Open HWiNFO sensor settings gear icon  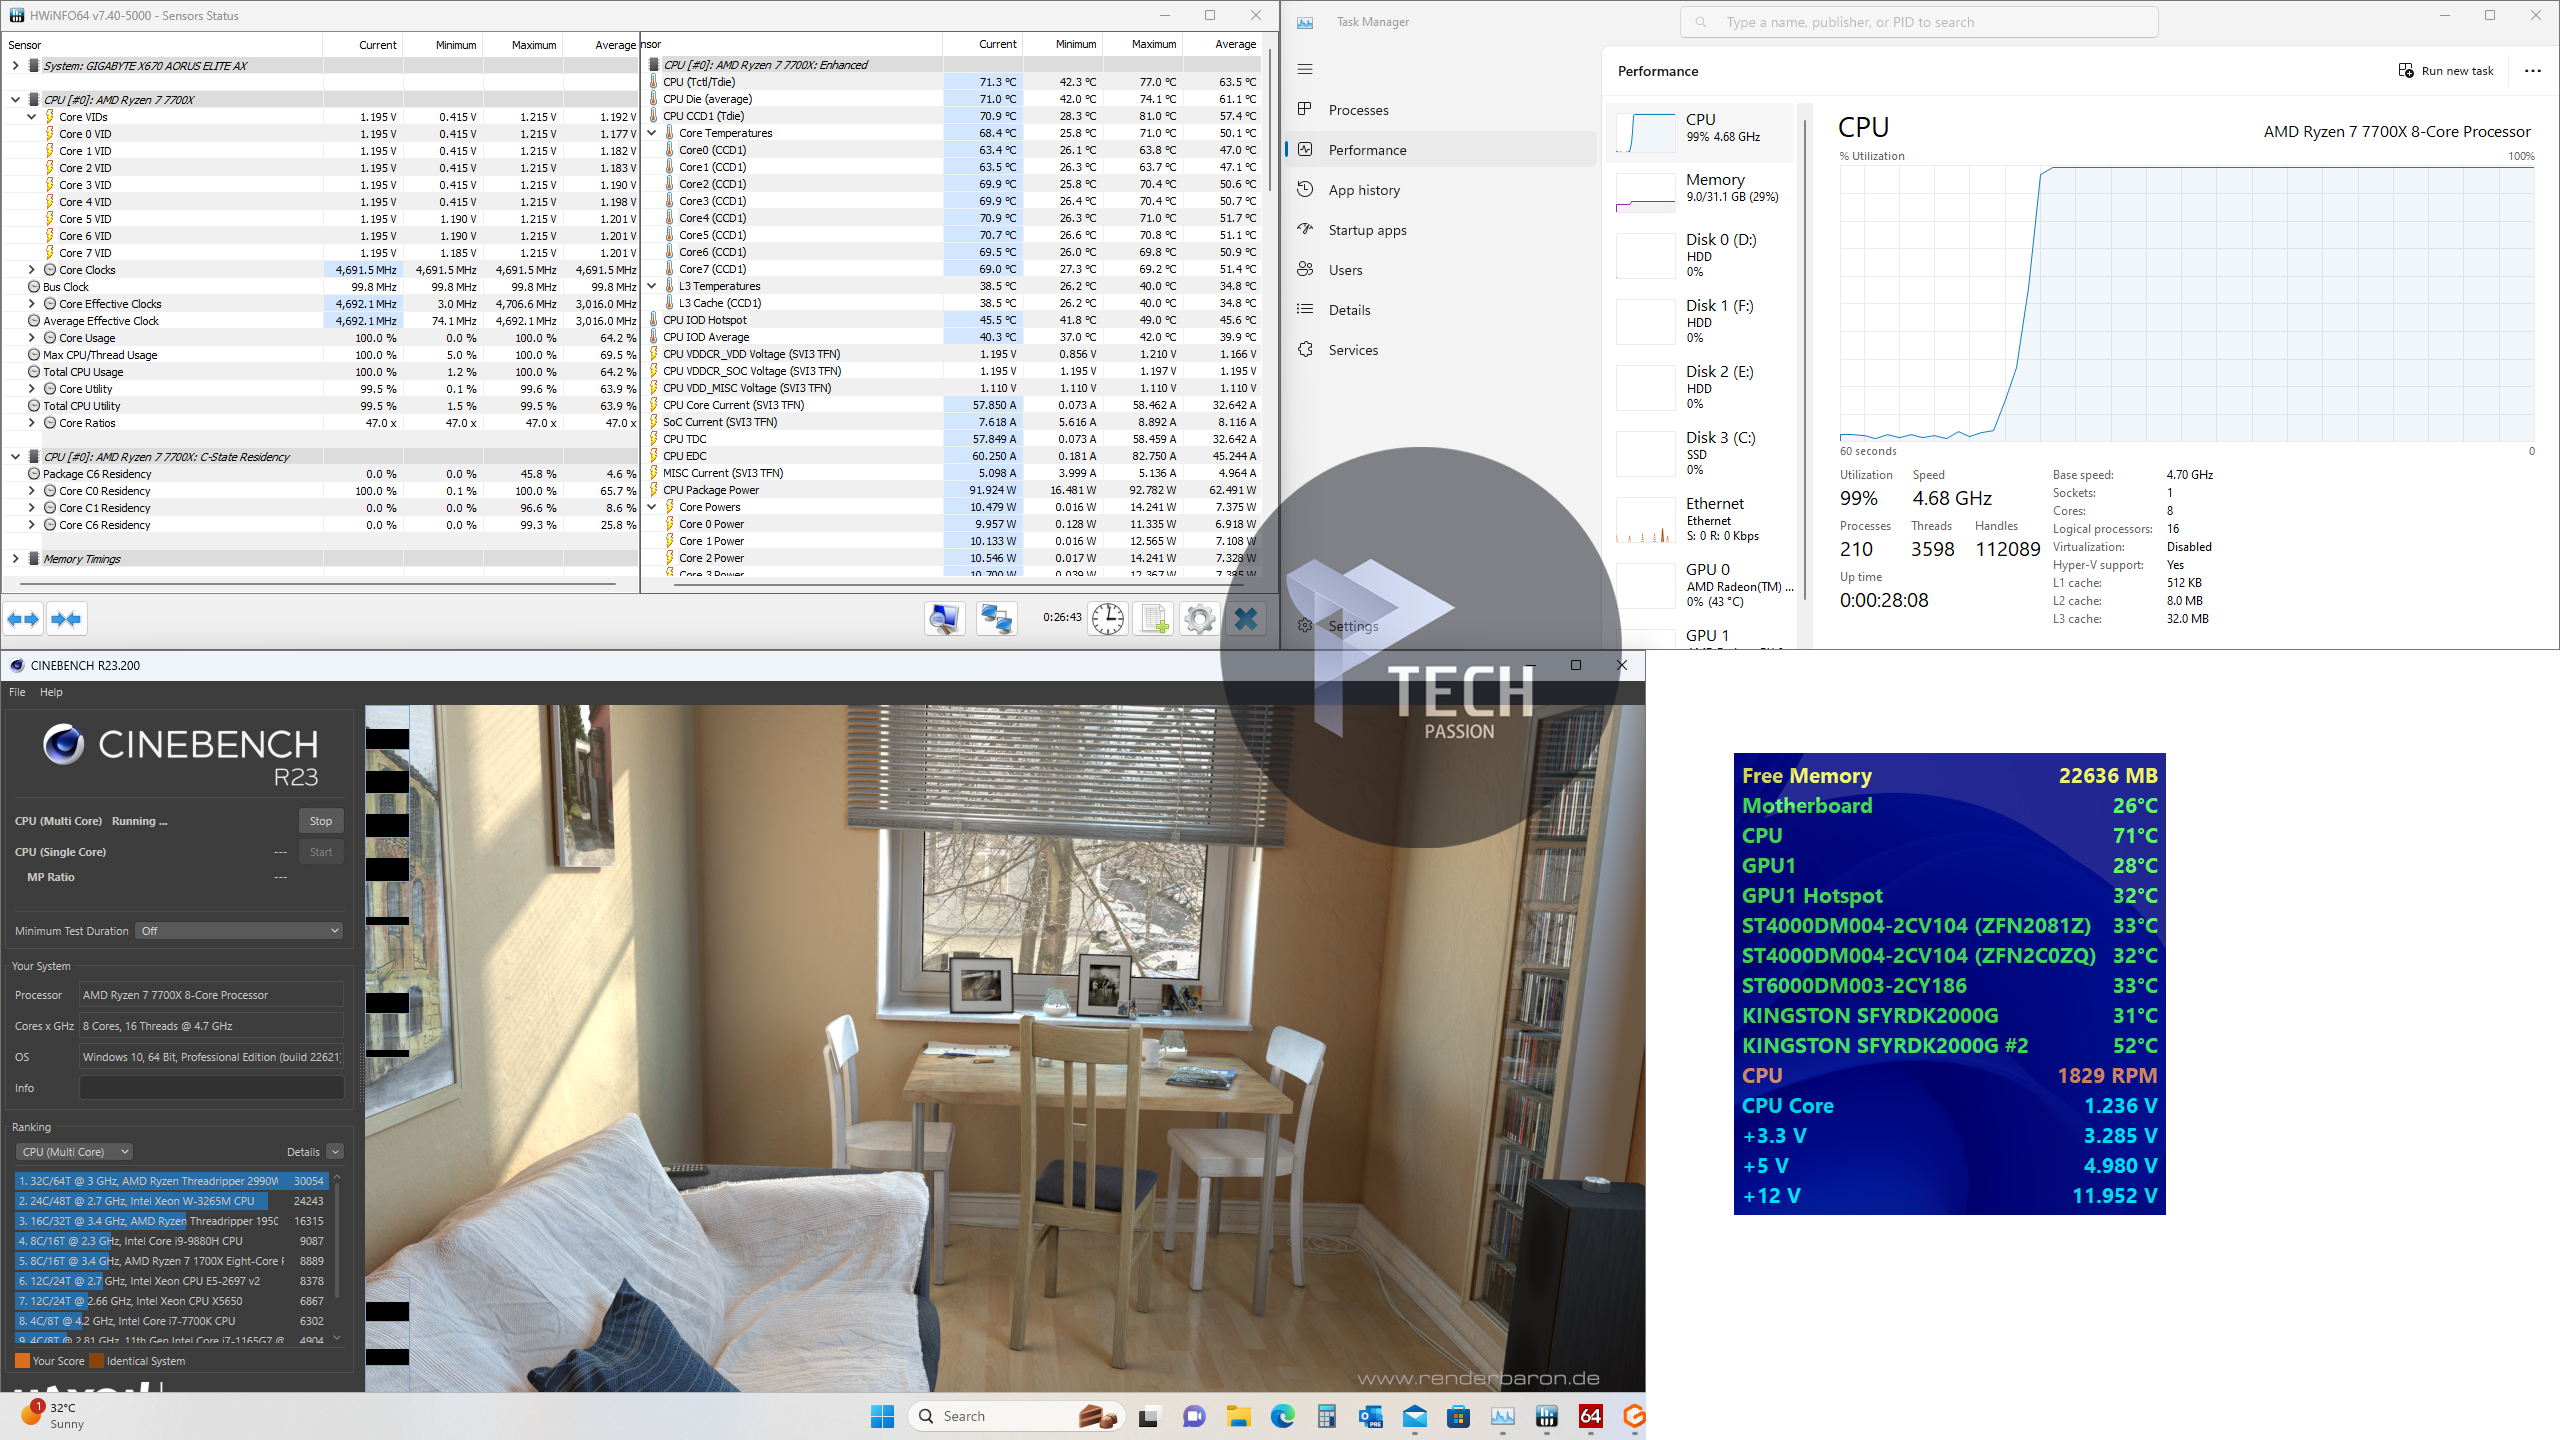click(1199, 619)
